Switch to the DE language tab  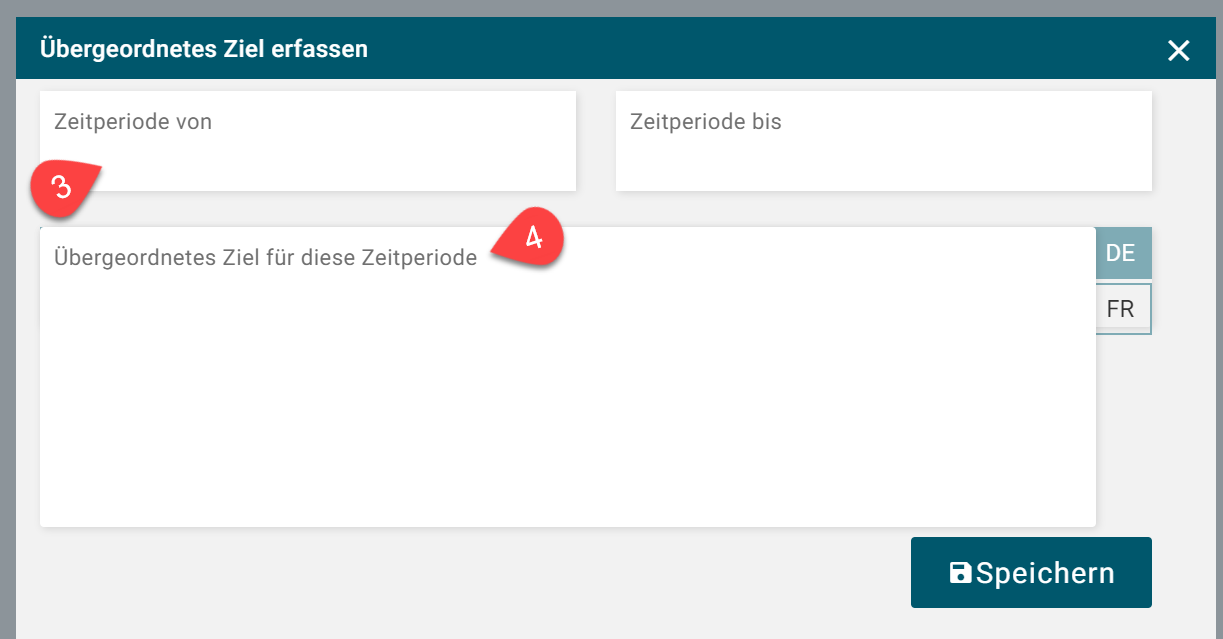[x=1120, y=253]
